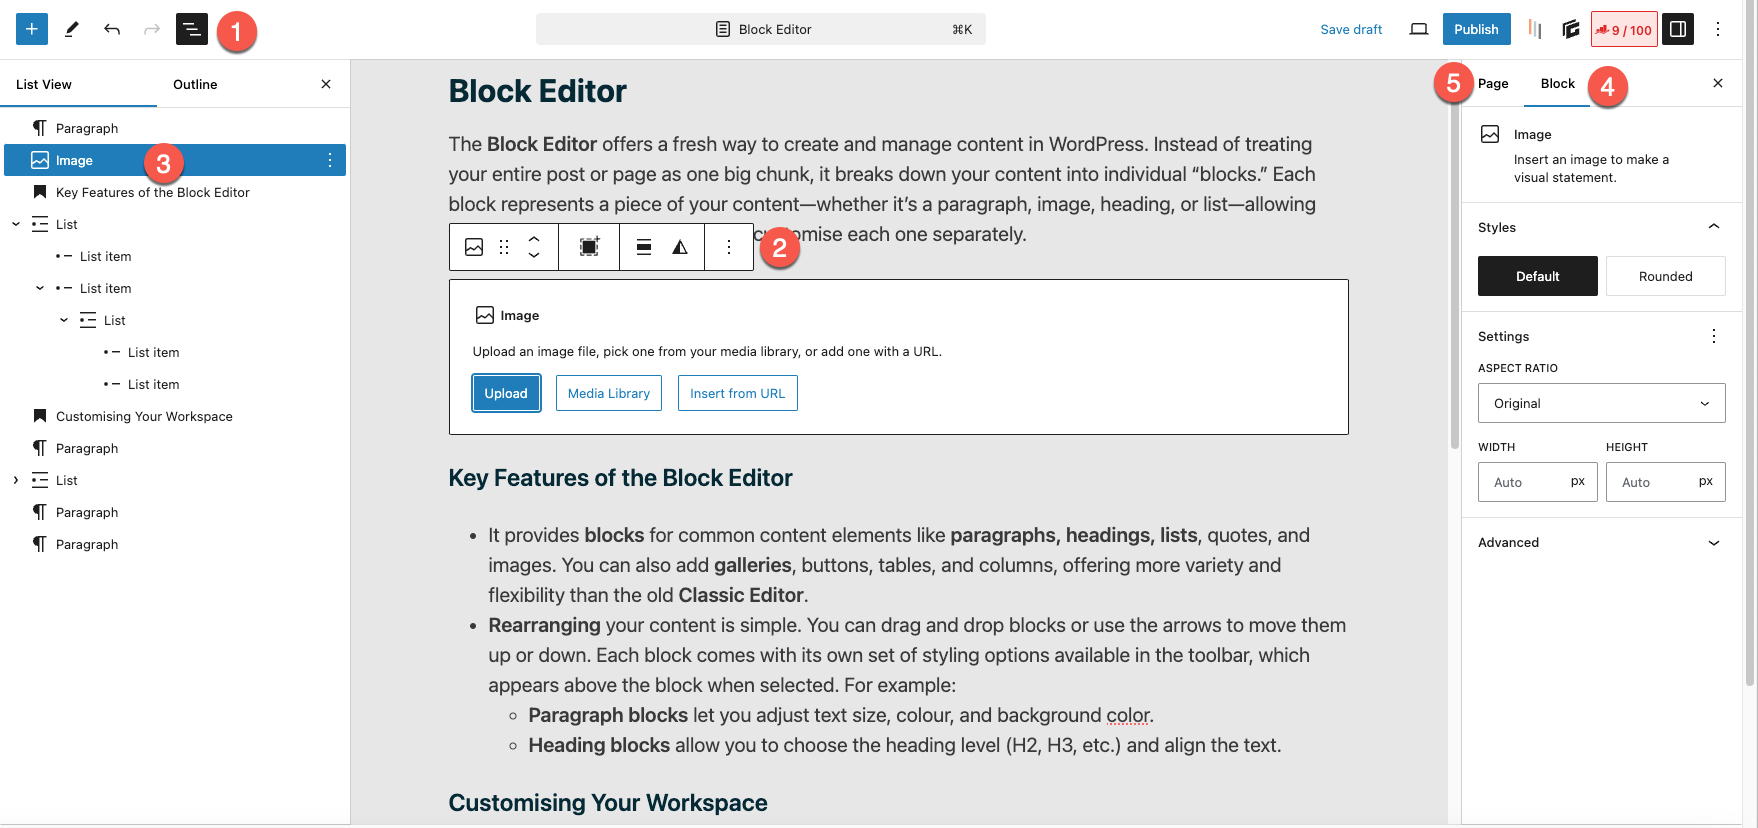Click the Align icon in block toolbar
This screenshot has width=1758, height=828.
644,247
